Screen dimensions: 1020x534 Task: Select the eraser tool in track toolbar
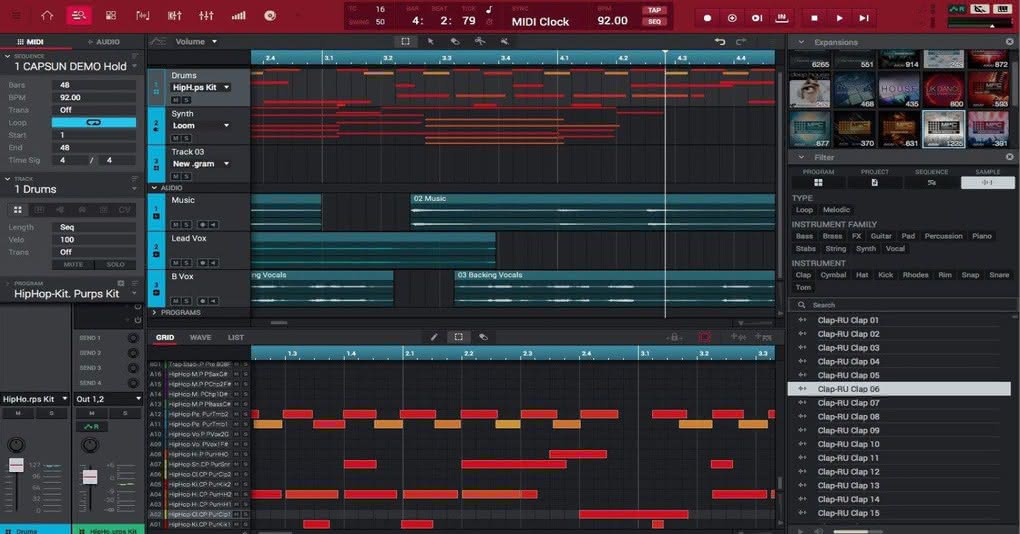(x=455, y=41)
